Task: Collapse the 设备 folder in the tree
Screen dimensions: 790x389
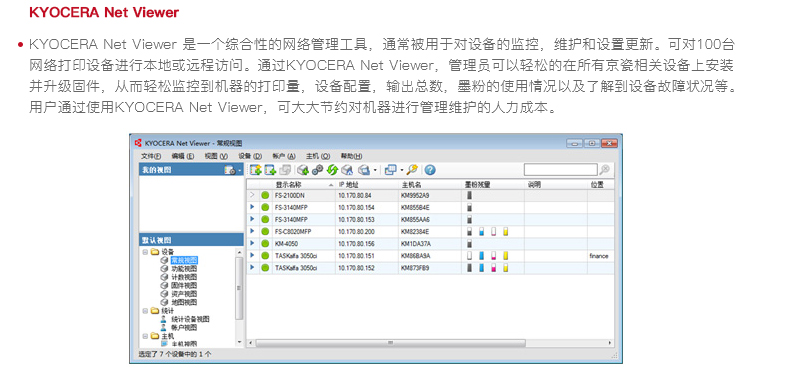Action: point(145,252)
